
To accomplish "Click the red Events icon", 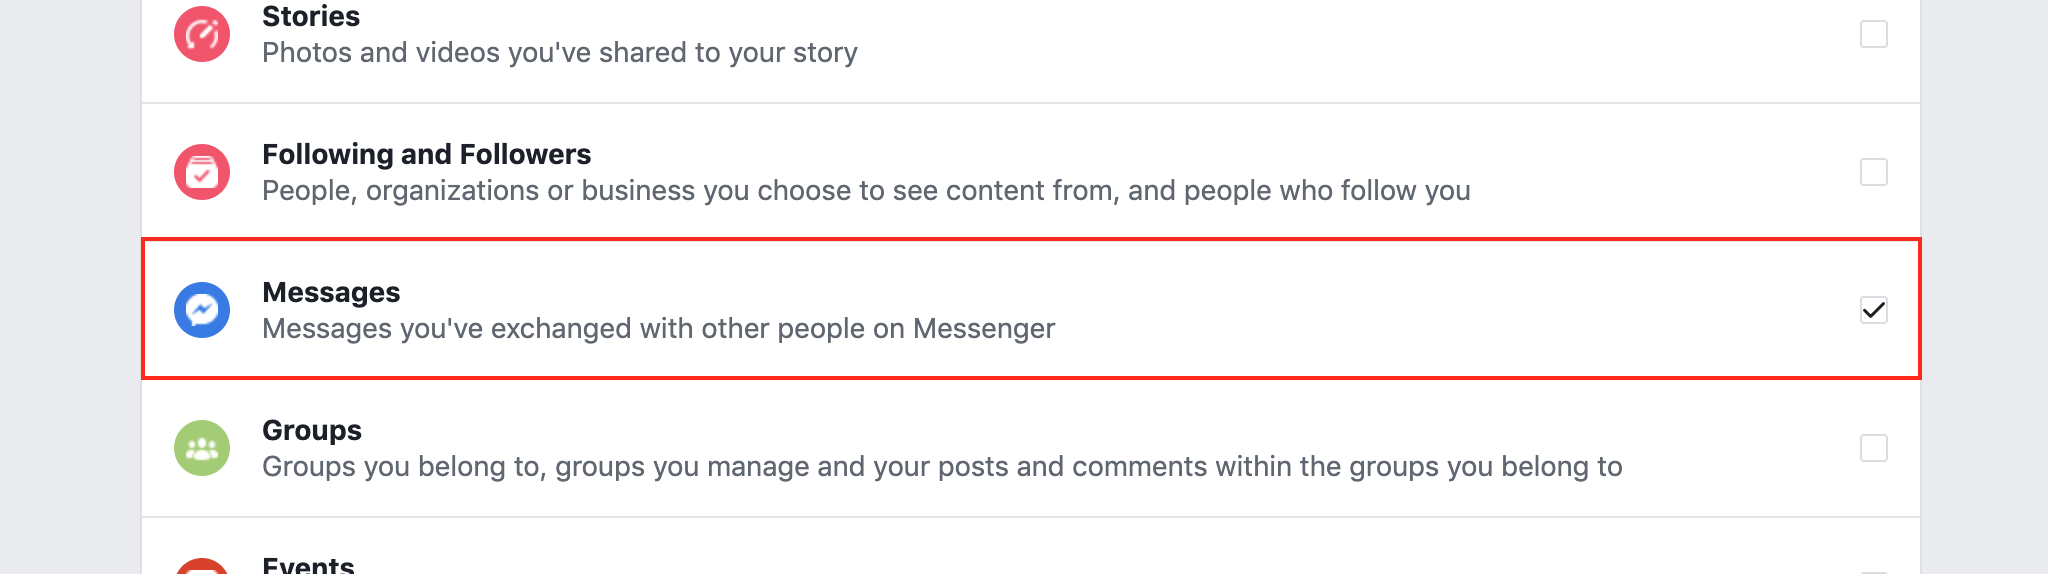I will [202, 567].
